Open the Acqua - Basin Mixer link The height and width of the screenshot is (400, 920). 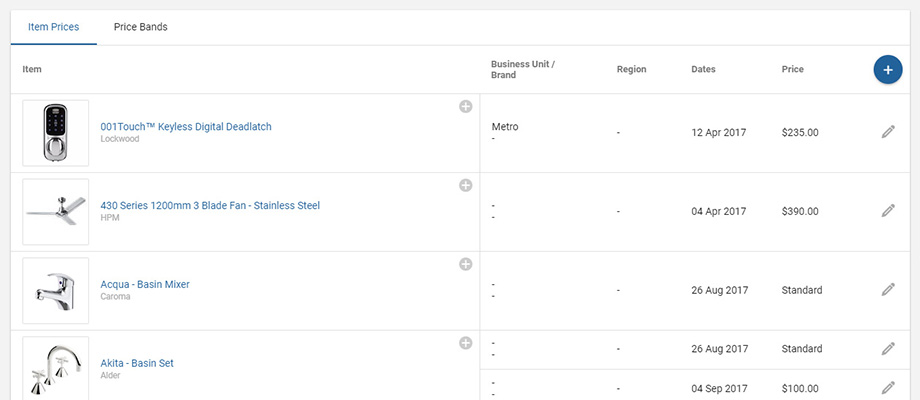coord(145,285)
